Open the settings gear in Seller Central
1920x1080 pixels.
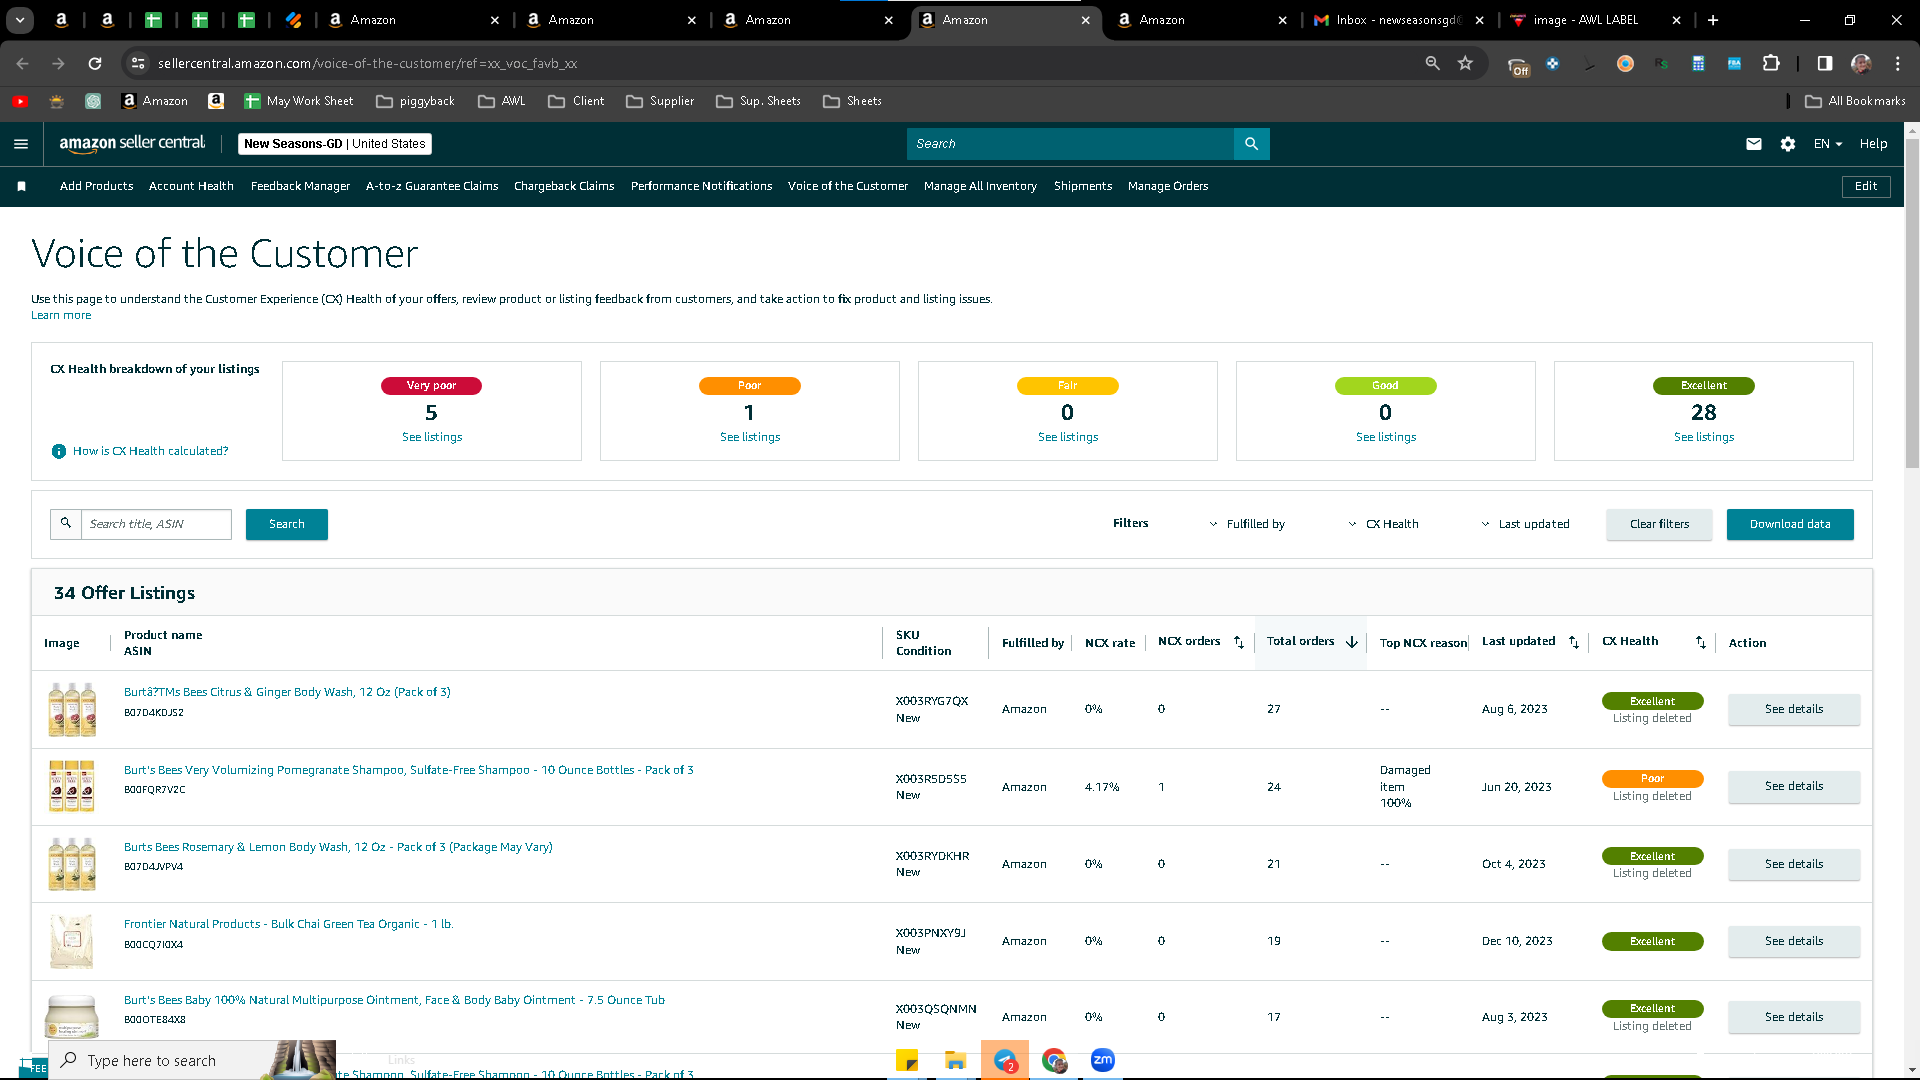point(1788,144)
